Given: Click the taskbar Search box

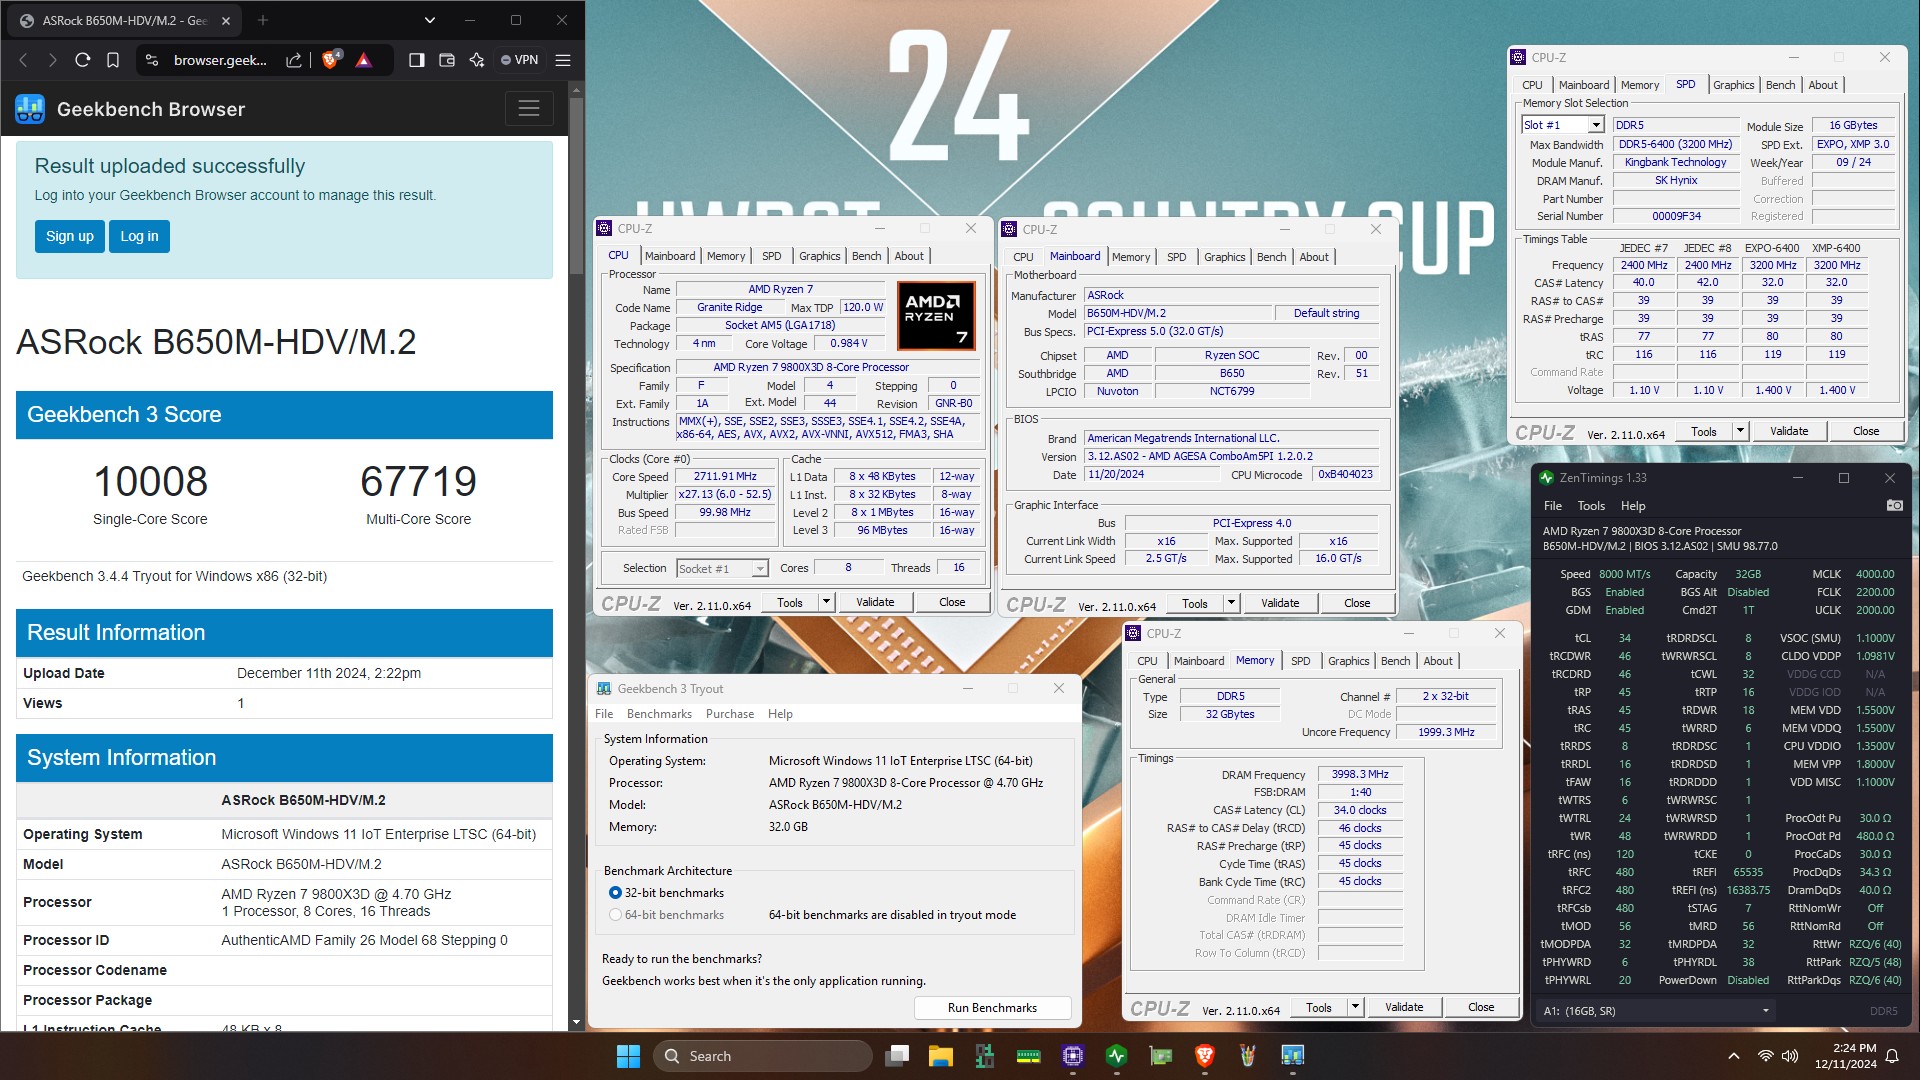Looking at the screenshot, I should click(x=762, y=1056).
